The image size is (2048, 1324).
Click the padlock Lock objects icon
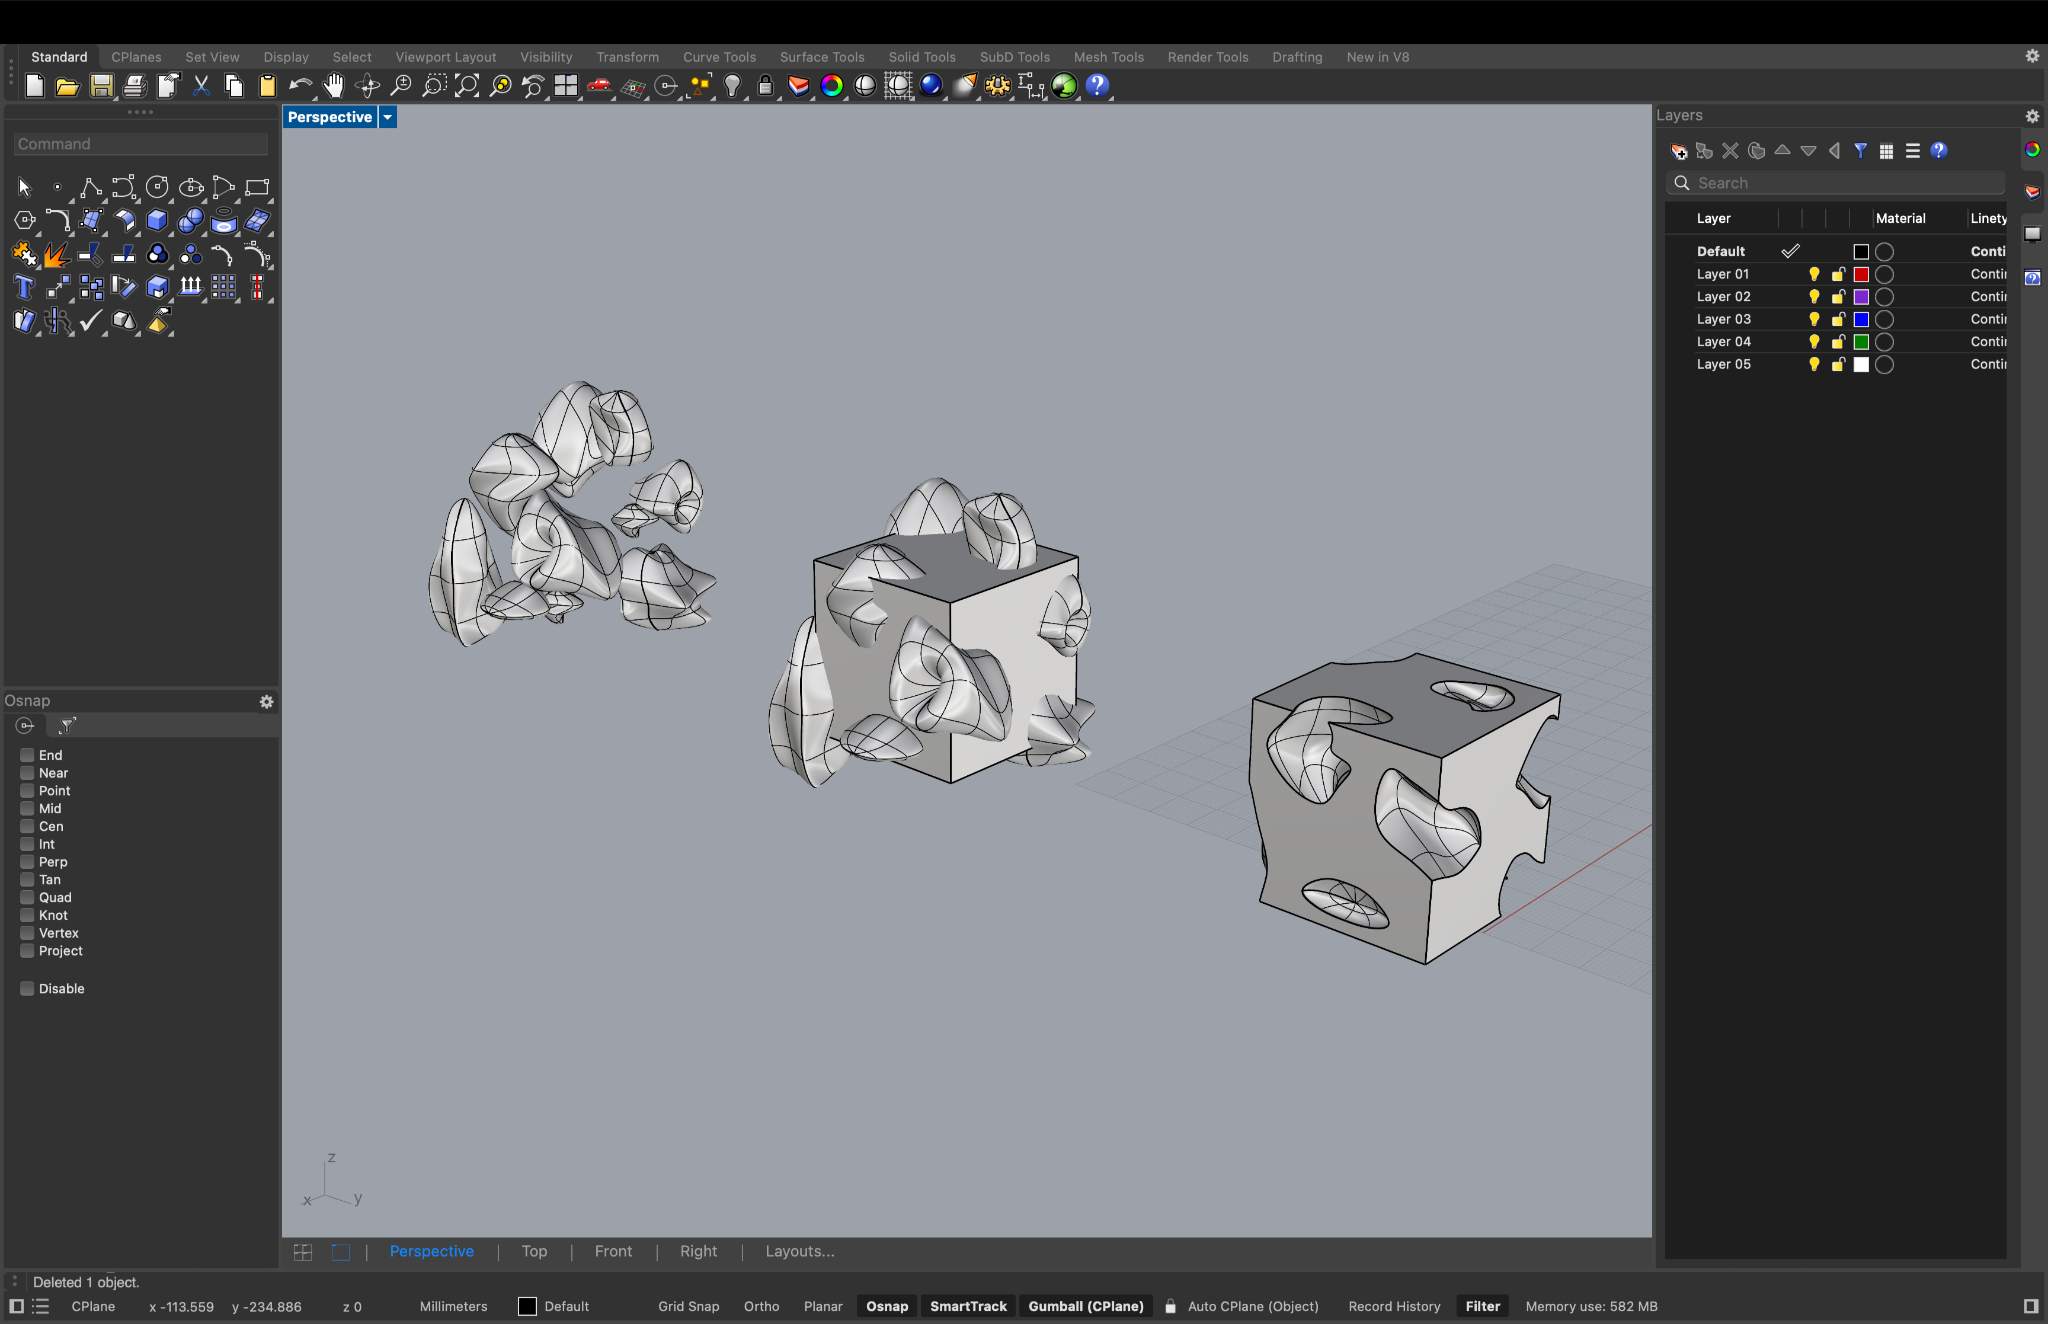click(765, 86)
